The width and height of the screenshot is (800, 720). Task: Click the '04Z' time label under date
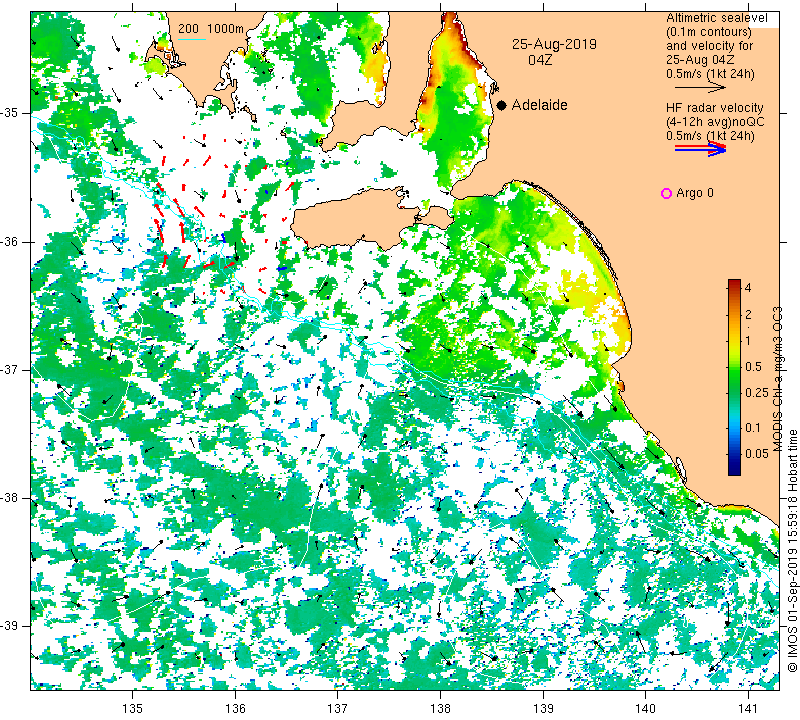click(540, 60)
